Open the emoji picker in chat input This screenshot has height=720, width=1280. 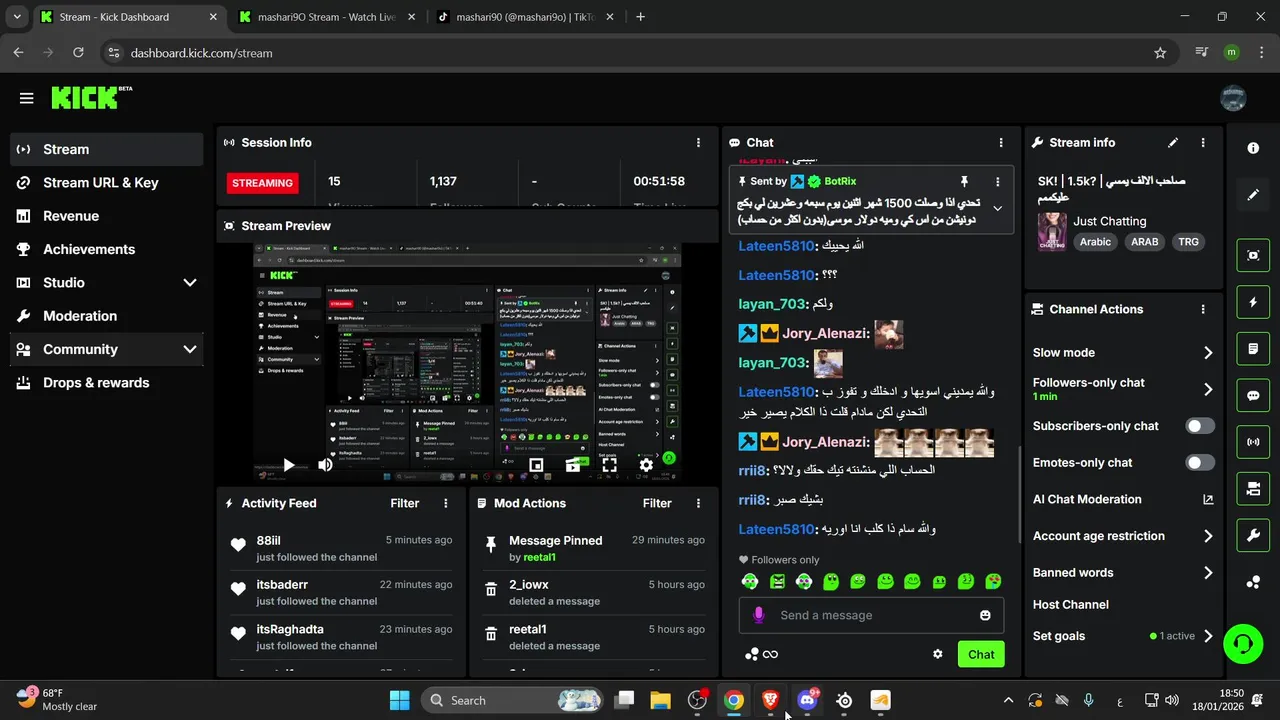click(x=985, y=615)
